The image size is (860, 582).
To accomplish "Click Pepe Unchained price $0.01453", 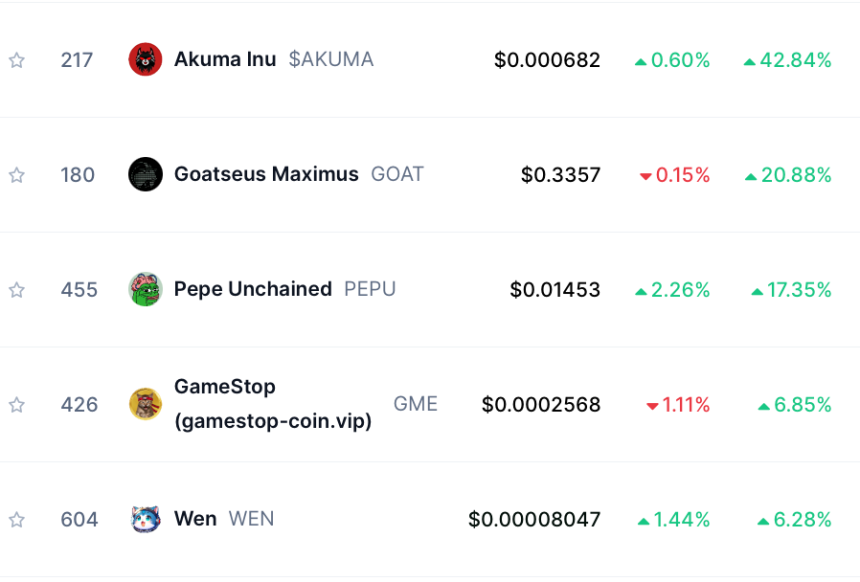I will click(x=555, y=290).
